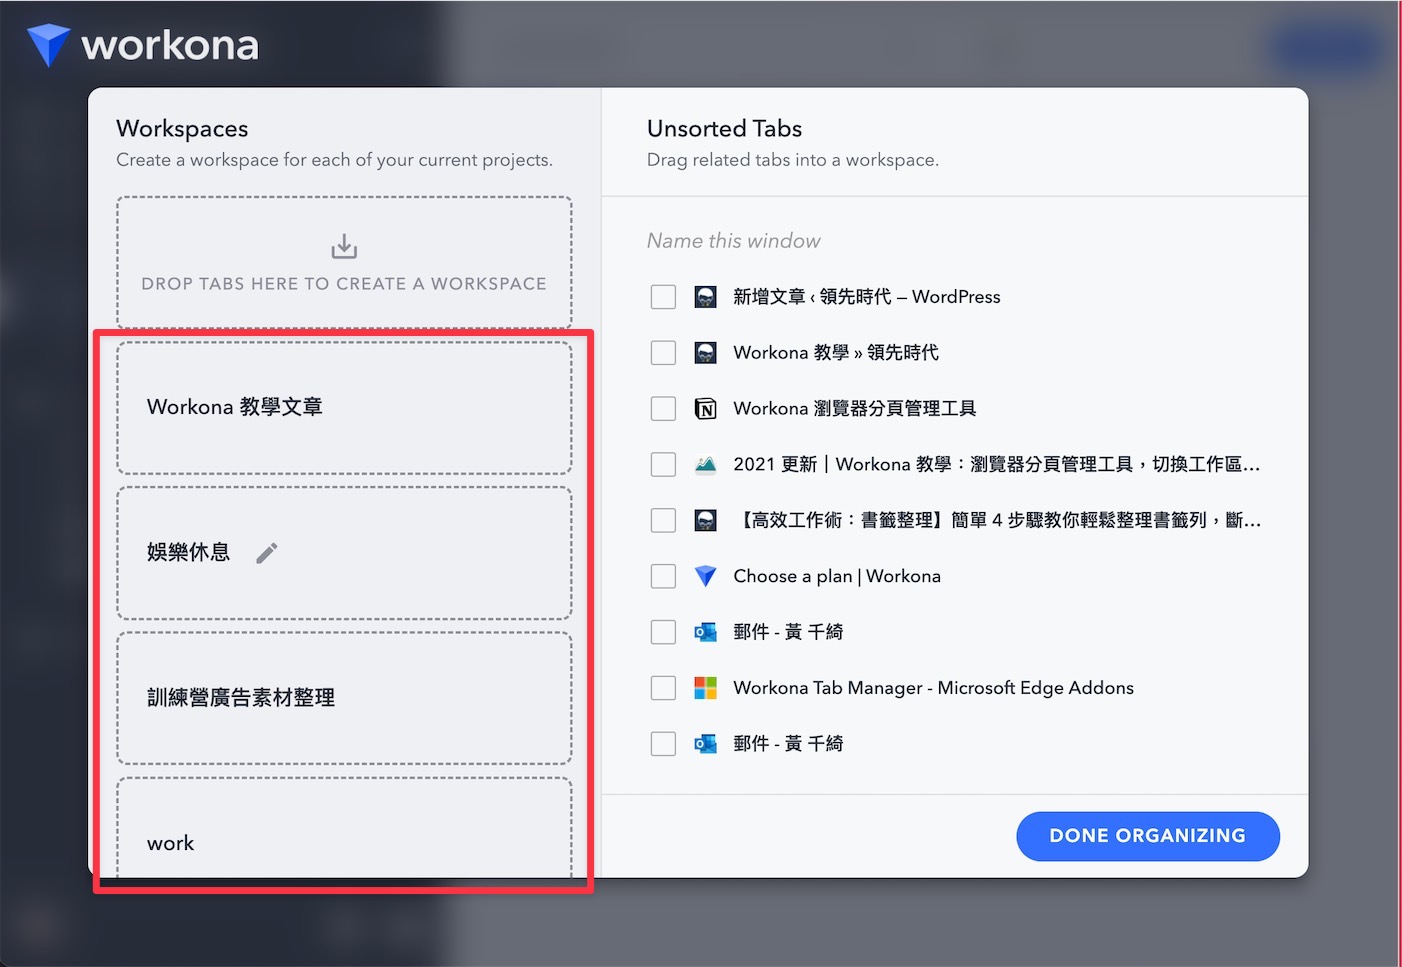Click the drop tabs to create workspace area
Viewport: 1402px width, 967px height.
[344, 262]
